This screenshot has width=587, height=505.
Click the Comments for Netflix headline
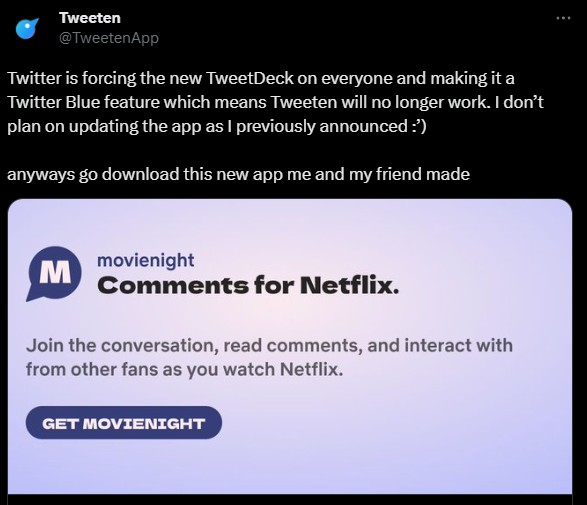coord(248,286)
